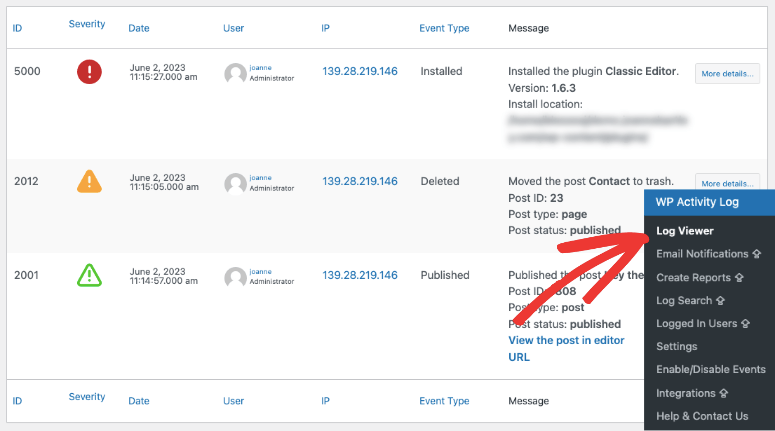
Task: Click IP 139.28.219.146 in the Published row
Action: point(360,275)
